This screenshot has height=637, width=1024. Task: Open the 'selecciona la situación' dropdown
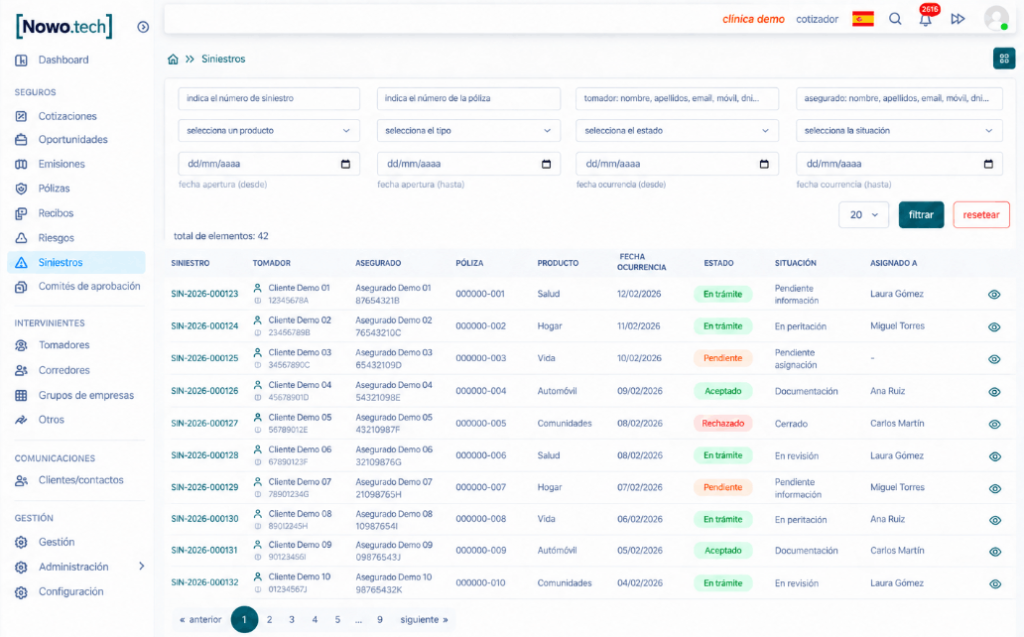tap(899, 131)
